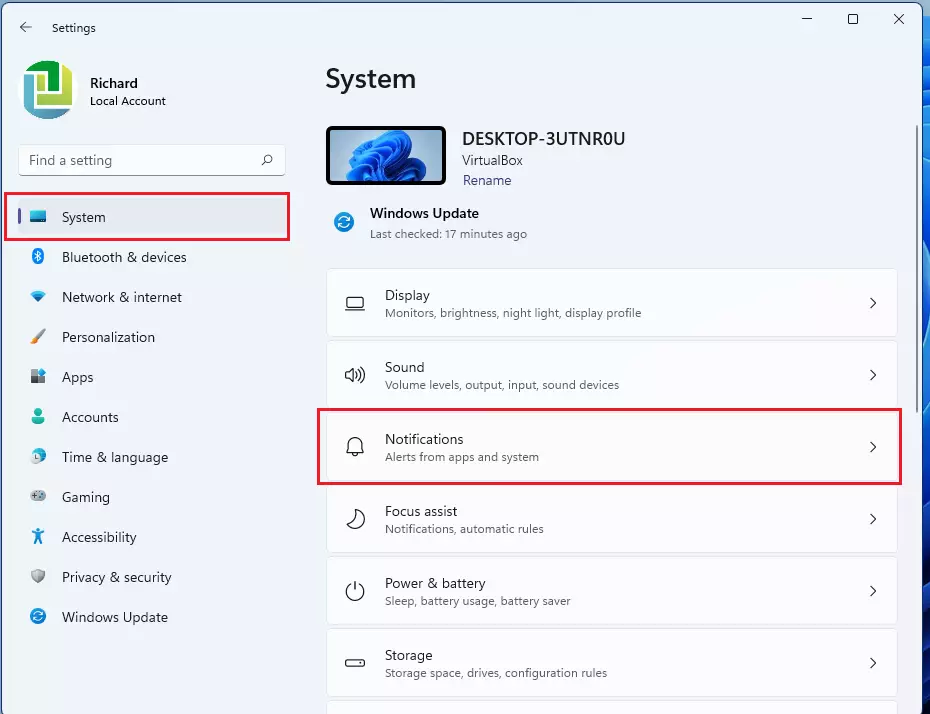The width and height of the screenshot is (930, 714).
Task: Select Apps in the sidebar
Action: [77, 377]
